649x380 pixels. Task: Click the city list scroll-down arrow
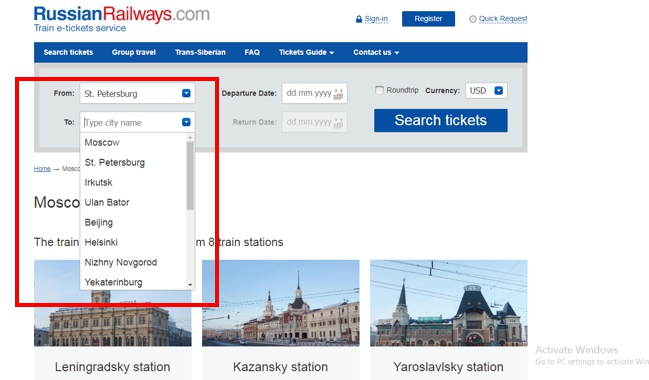pyautogui.click(x=190, y=285)
